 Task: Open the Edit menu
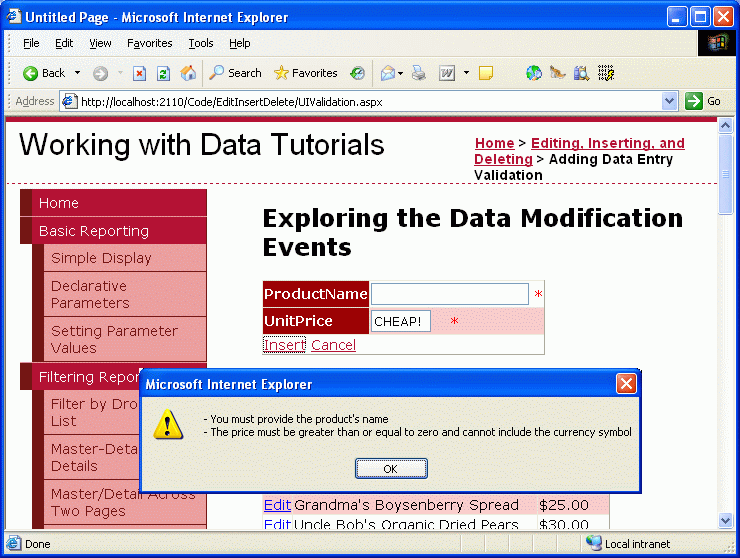64,43
